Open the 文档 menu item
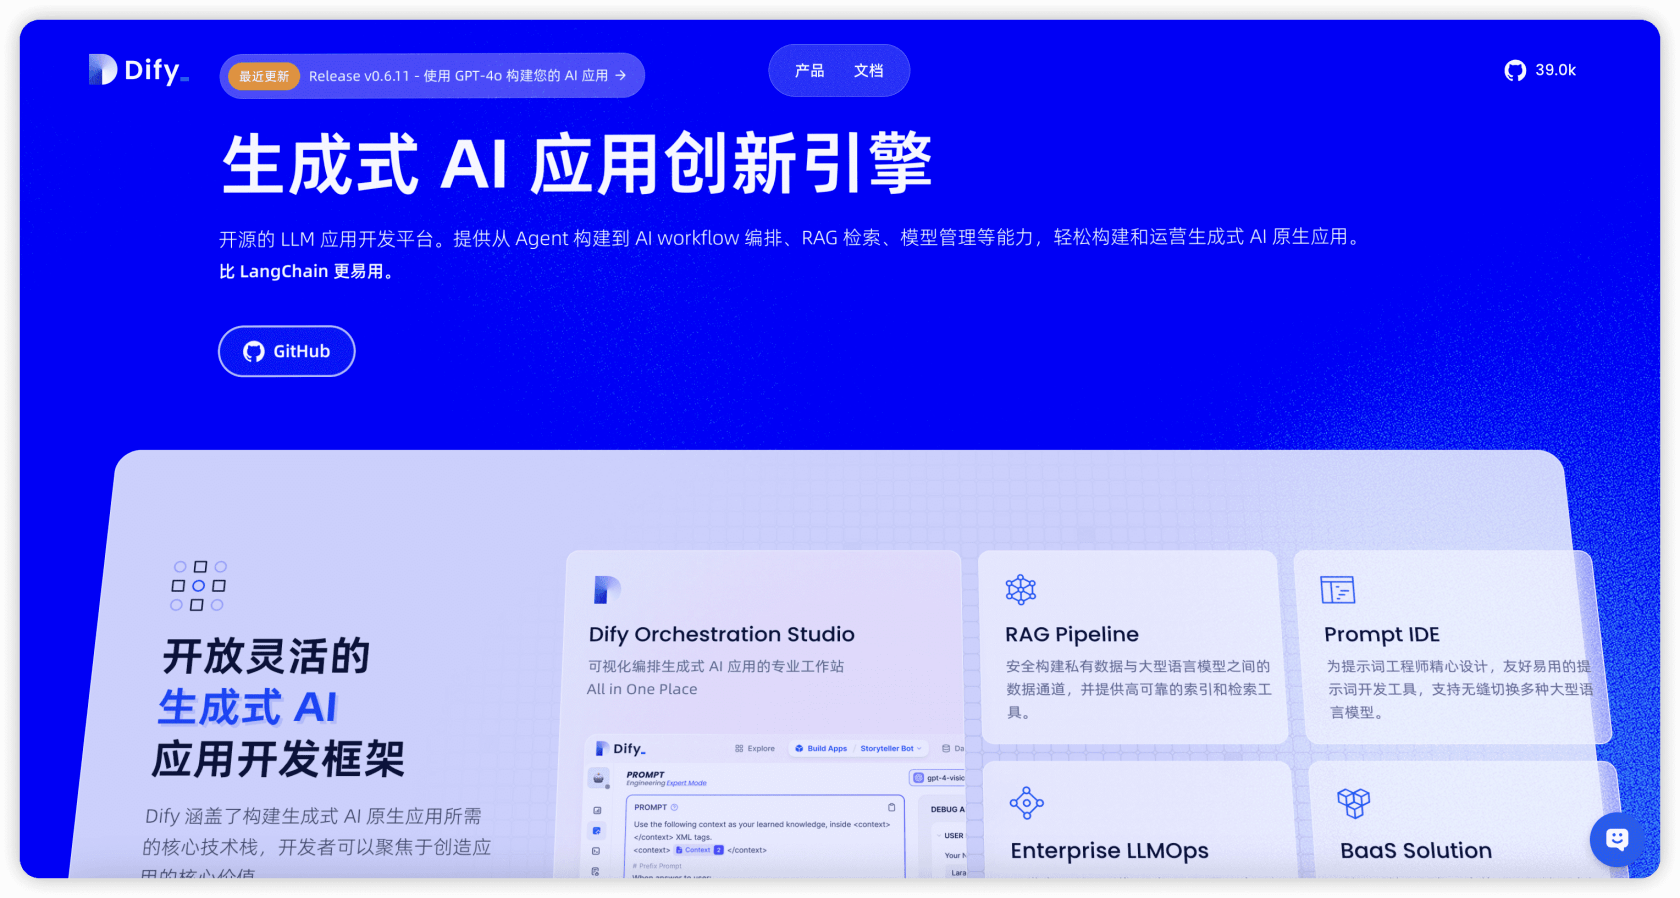This screenshot has height=898, width=1680. pos(868,70)
